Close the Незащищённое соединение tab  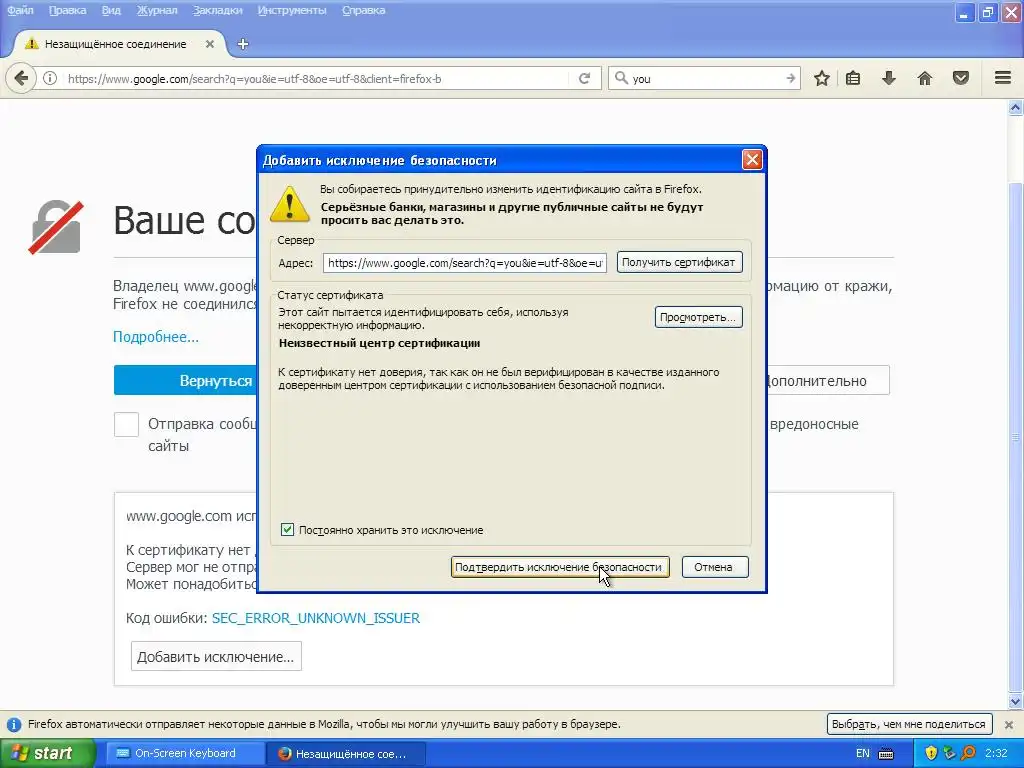tap(210, 44)
